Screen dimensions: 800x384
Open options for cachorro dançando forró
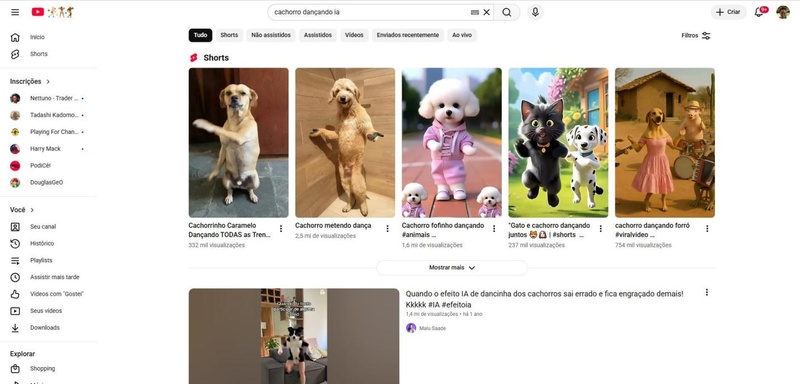click(707, 228)
